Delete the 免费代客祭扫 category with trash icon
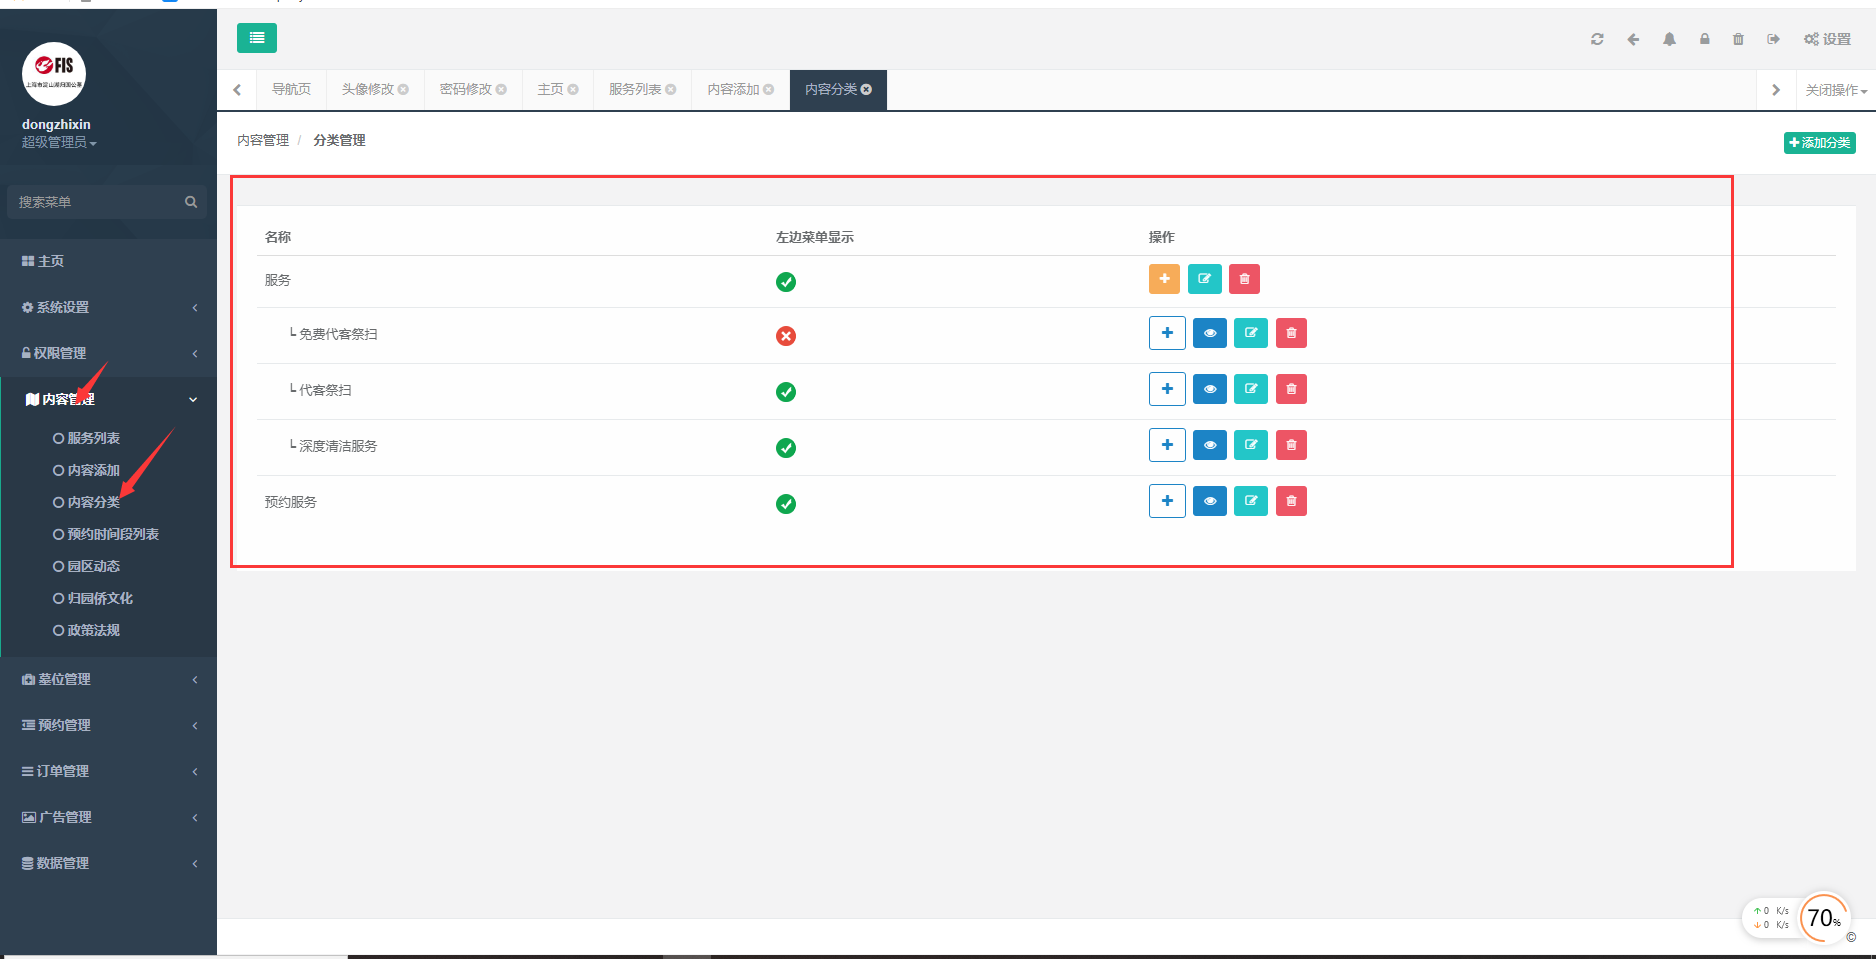1876x959 pixels. coord(1291,333)
